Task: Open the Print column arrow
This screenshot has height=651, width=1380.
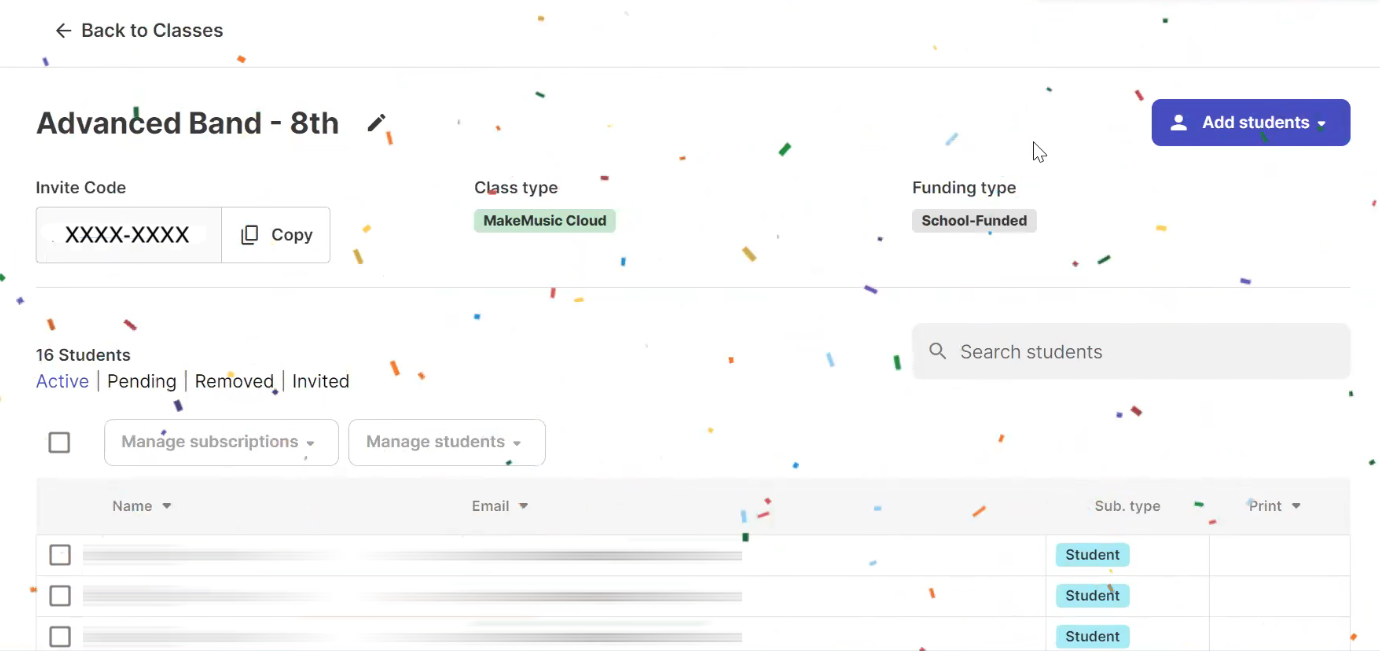Action: (x=1296, y=506)
